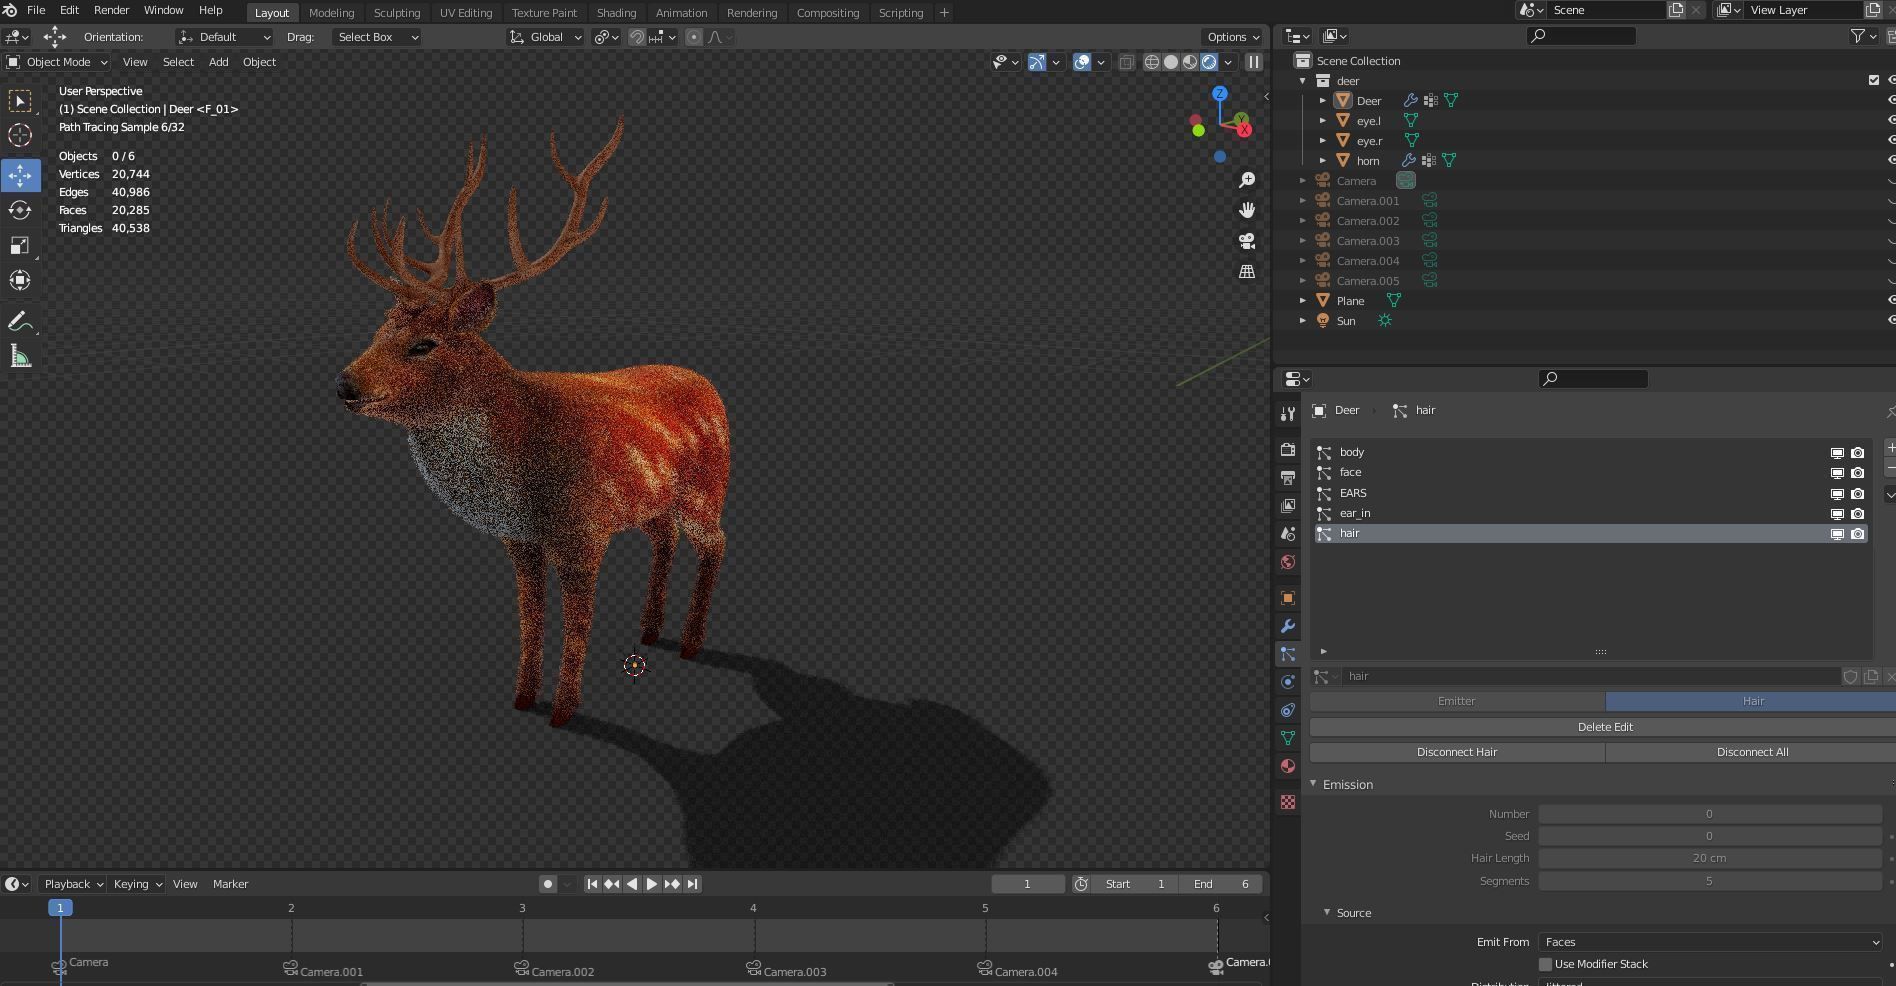Switch to solid viewport shading
This screenshot has height=986, width=1896.
[1171, 62]
